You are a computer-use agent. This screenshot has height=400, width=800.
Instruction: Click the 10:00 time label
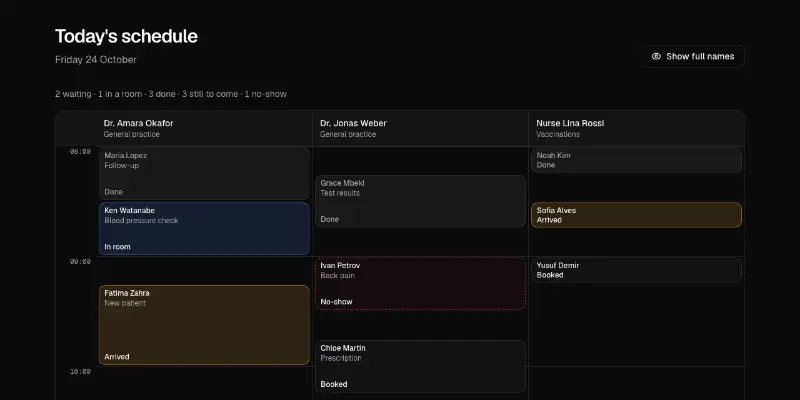coord(81,372)
